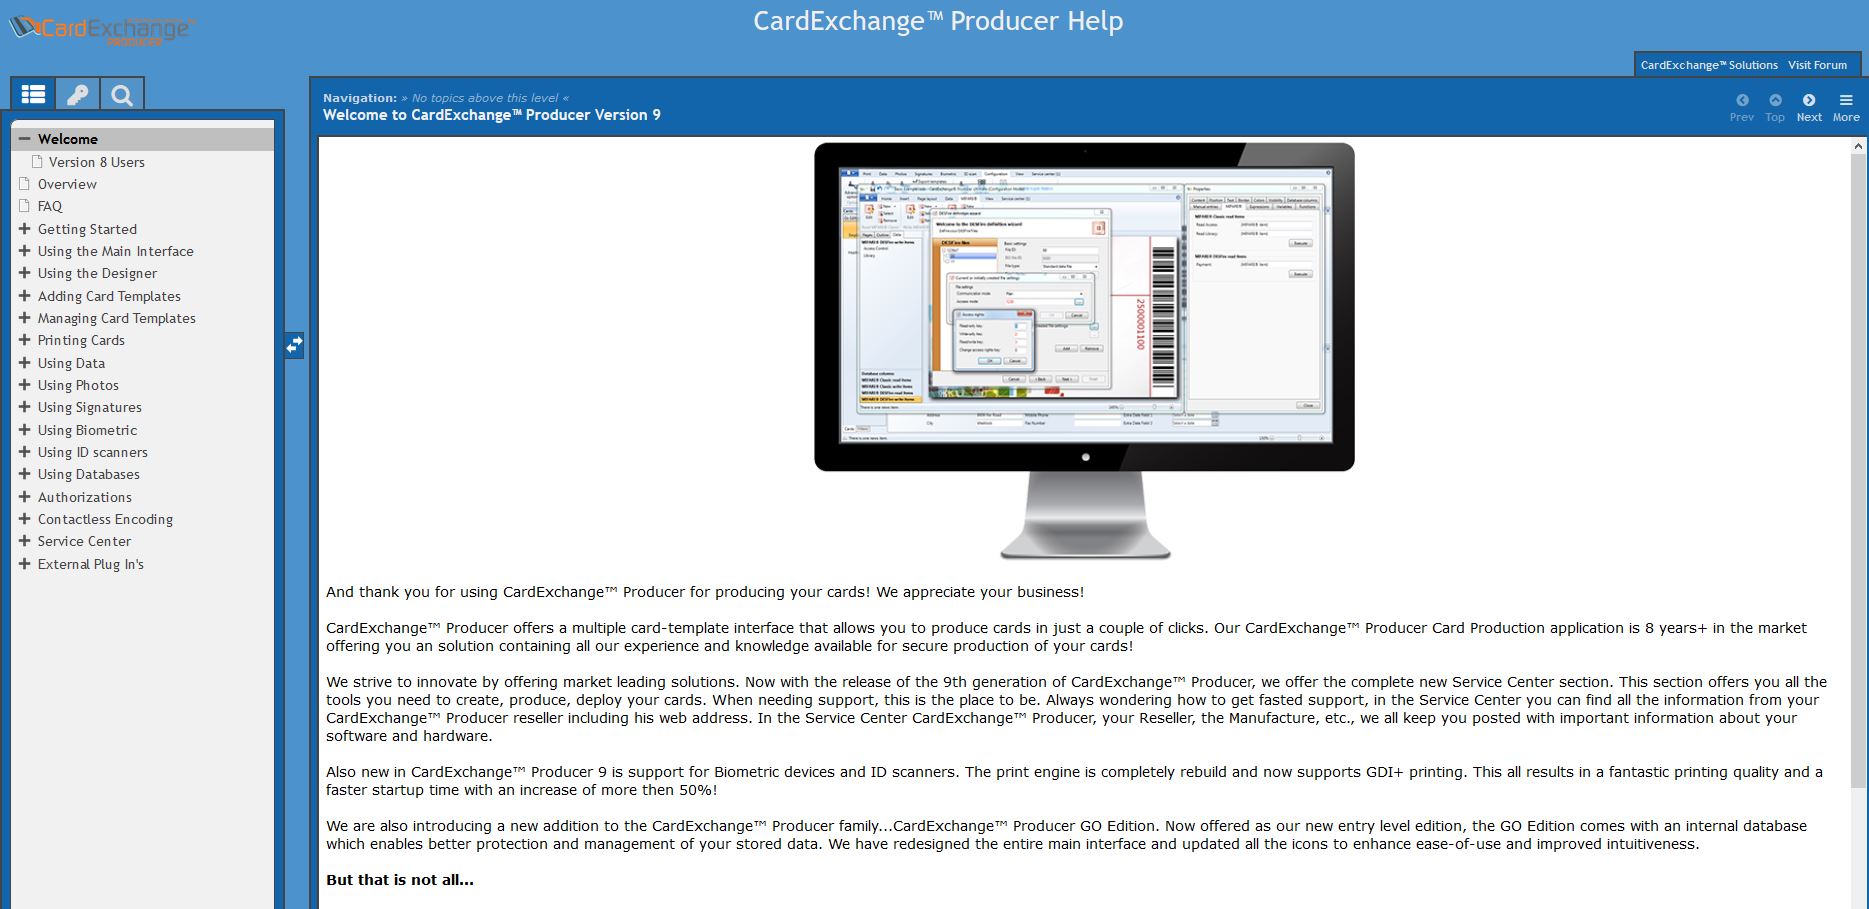Expand the Managing Card Templates section
This screenshot has height=909, width=1869.
[x=25, y=318]
